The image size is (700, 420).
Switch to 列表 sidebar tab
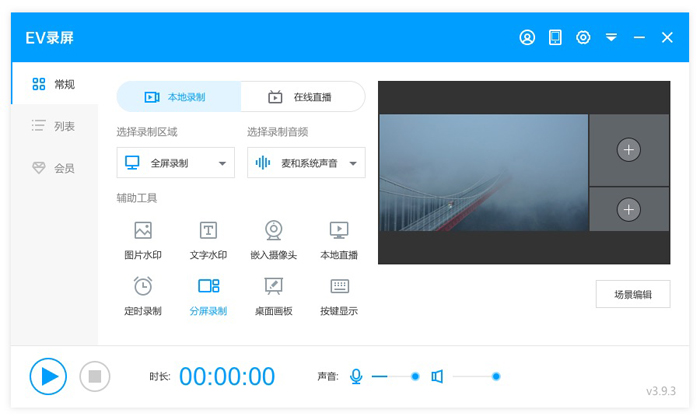click(54, 126)
